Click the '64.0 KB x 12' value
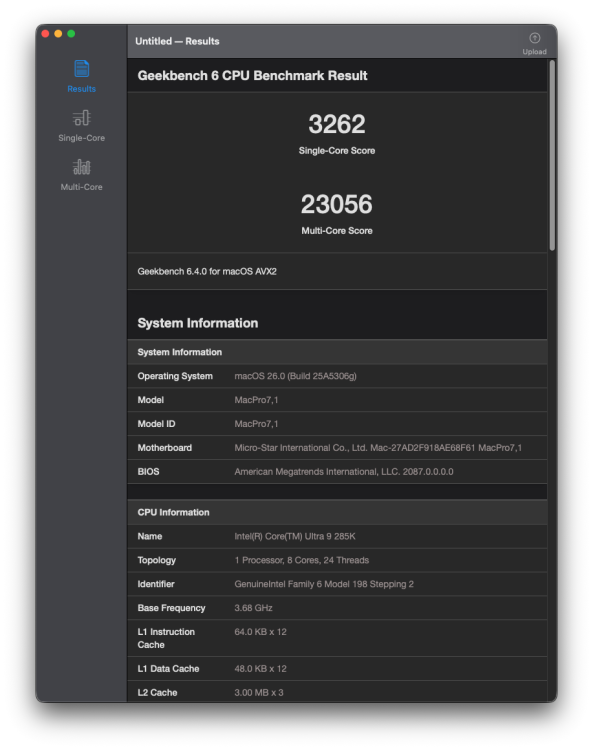The height and width of the screenshot is (750, 593). [260, 632]
